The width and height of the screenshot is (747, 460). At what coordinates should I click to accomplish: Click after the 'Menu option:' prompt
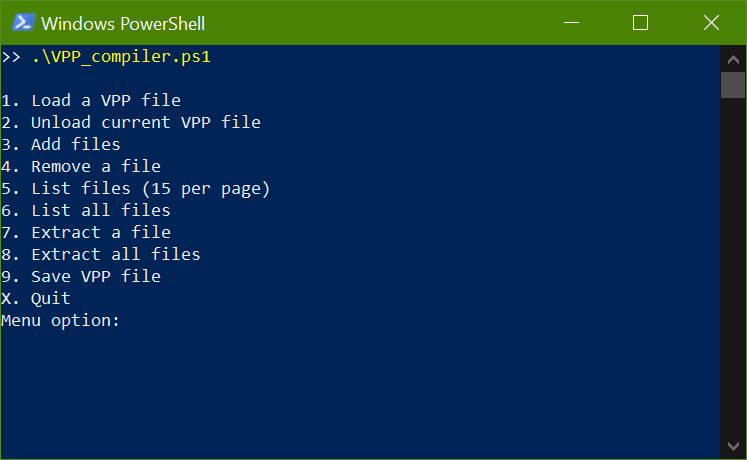(129, 320)
